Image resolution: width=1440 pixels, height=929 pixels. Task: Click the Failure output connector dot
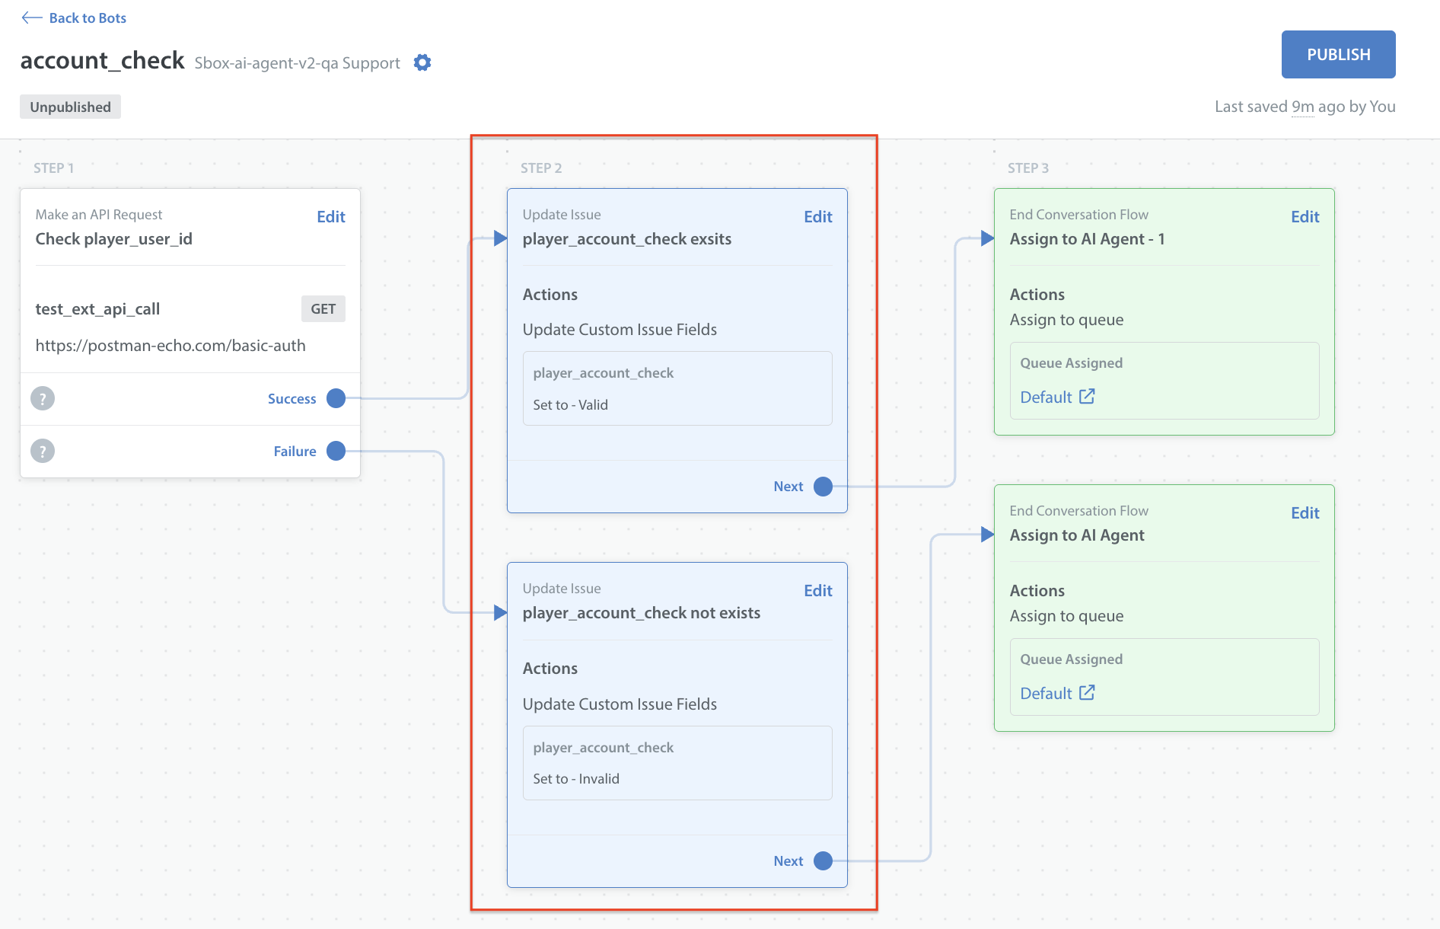pyautogui.click(x=336, y=451)
